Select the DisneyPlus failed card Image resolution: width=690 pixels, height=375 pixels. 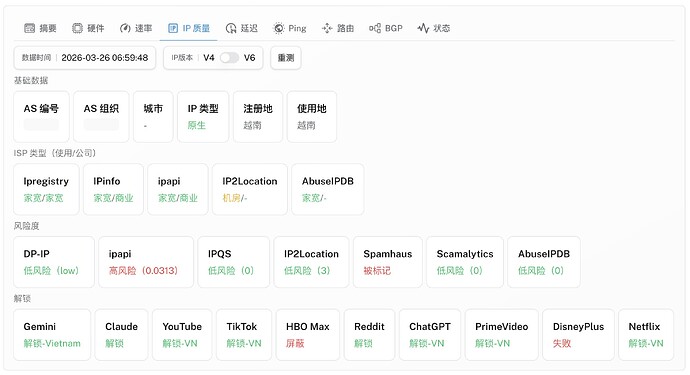tap(578, 335)
